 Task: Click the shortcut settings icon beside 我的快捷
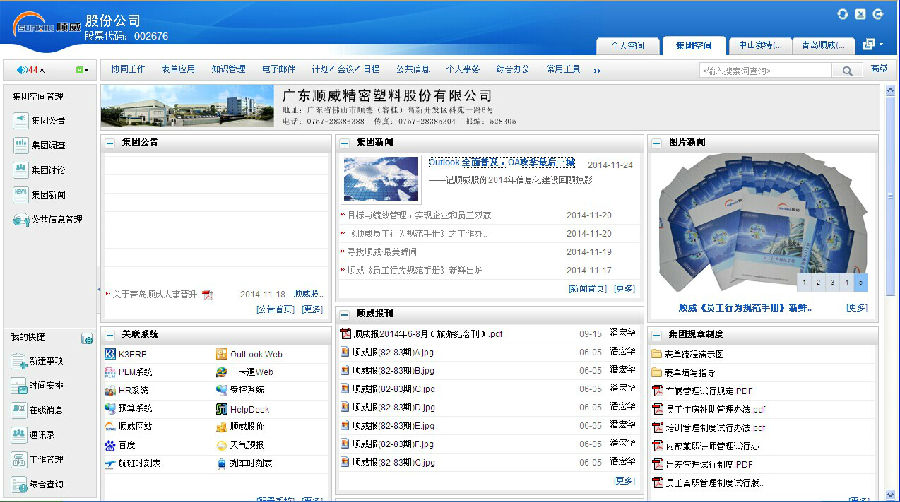tap(86, 338)
